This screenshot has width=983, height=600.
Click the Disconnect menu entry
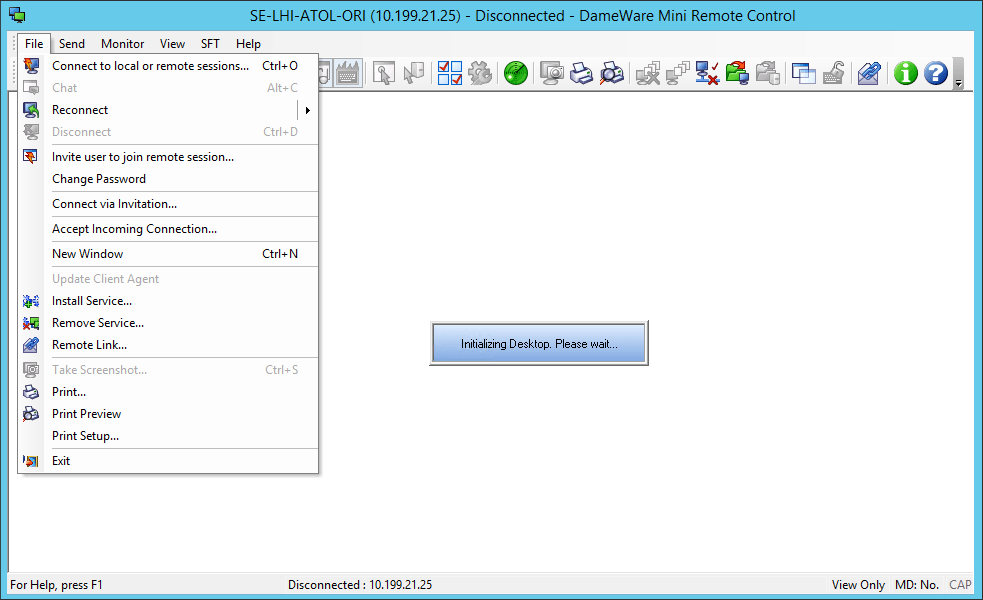click(x=169, y=132)
